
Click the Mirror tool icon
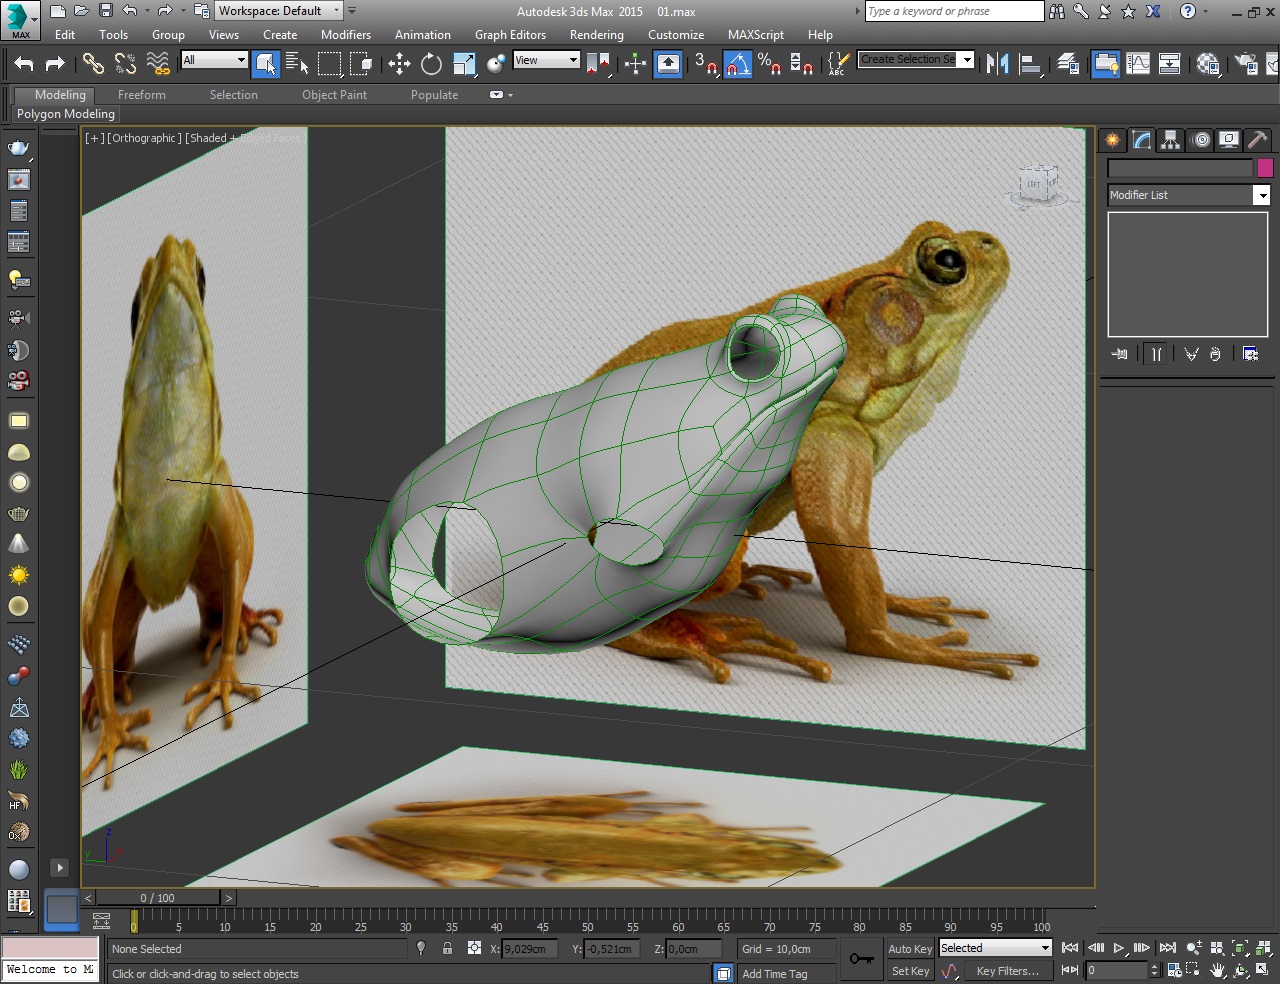[997, 64]
